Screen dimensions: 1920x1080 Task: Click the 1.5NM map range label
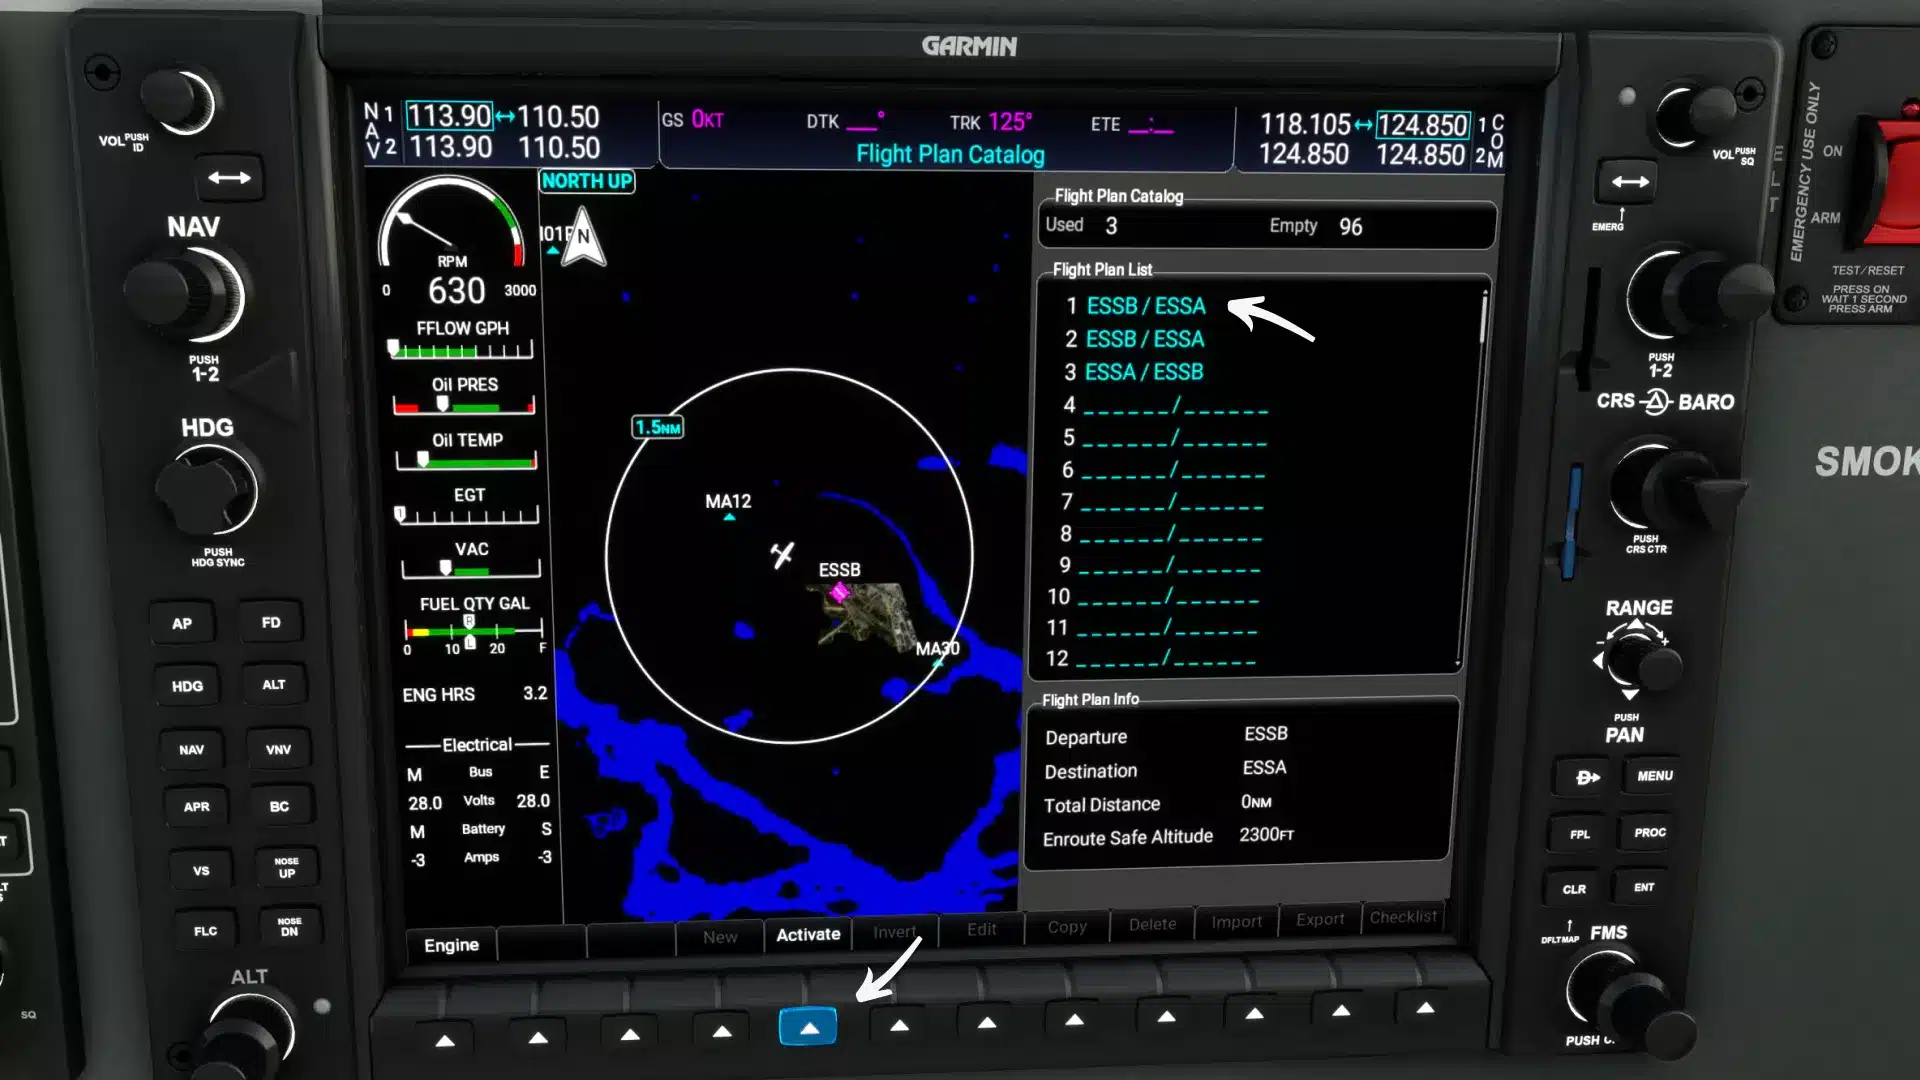(x=658, y=427)
